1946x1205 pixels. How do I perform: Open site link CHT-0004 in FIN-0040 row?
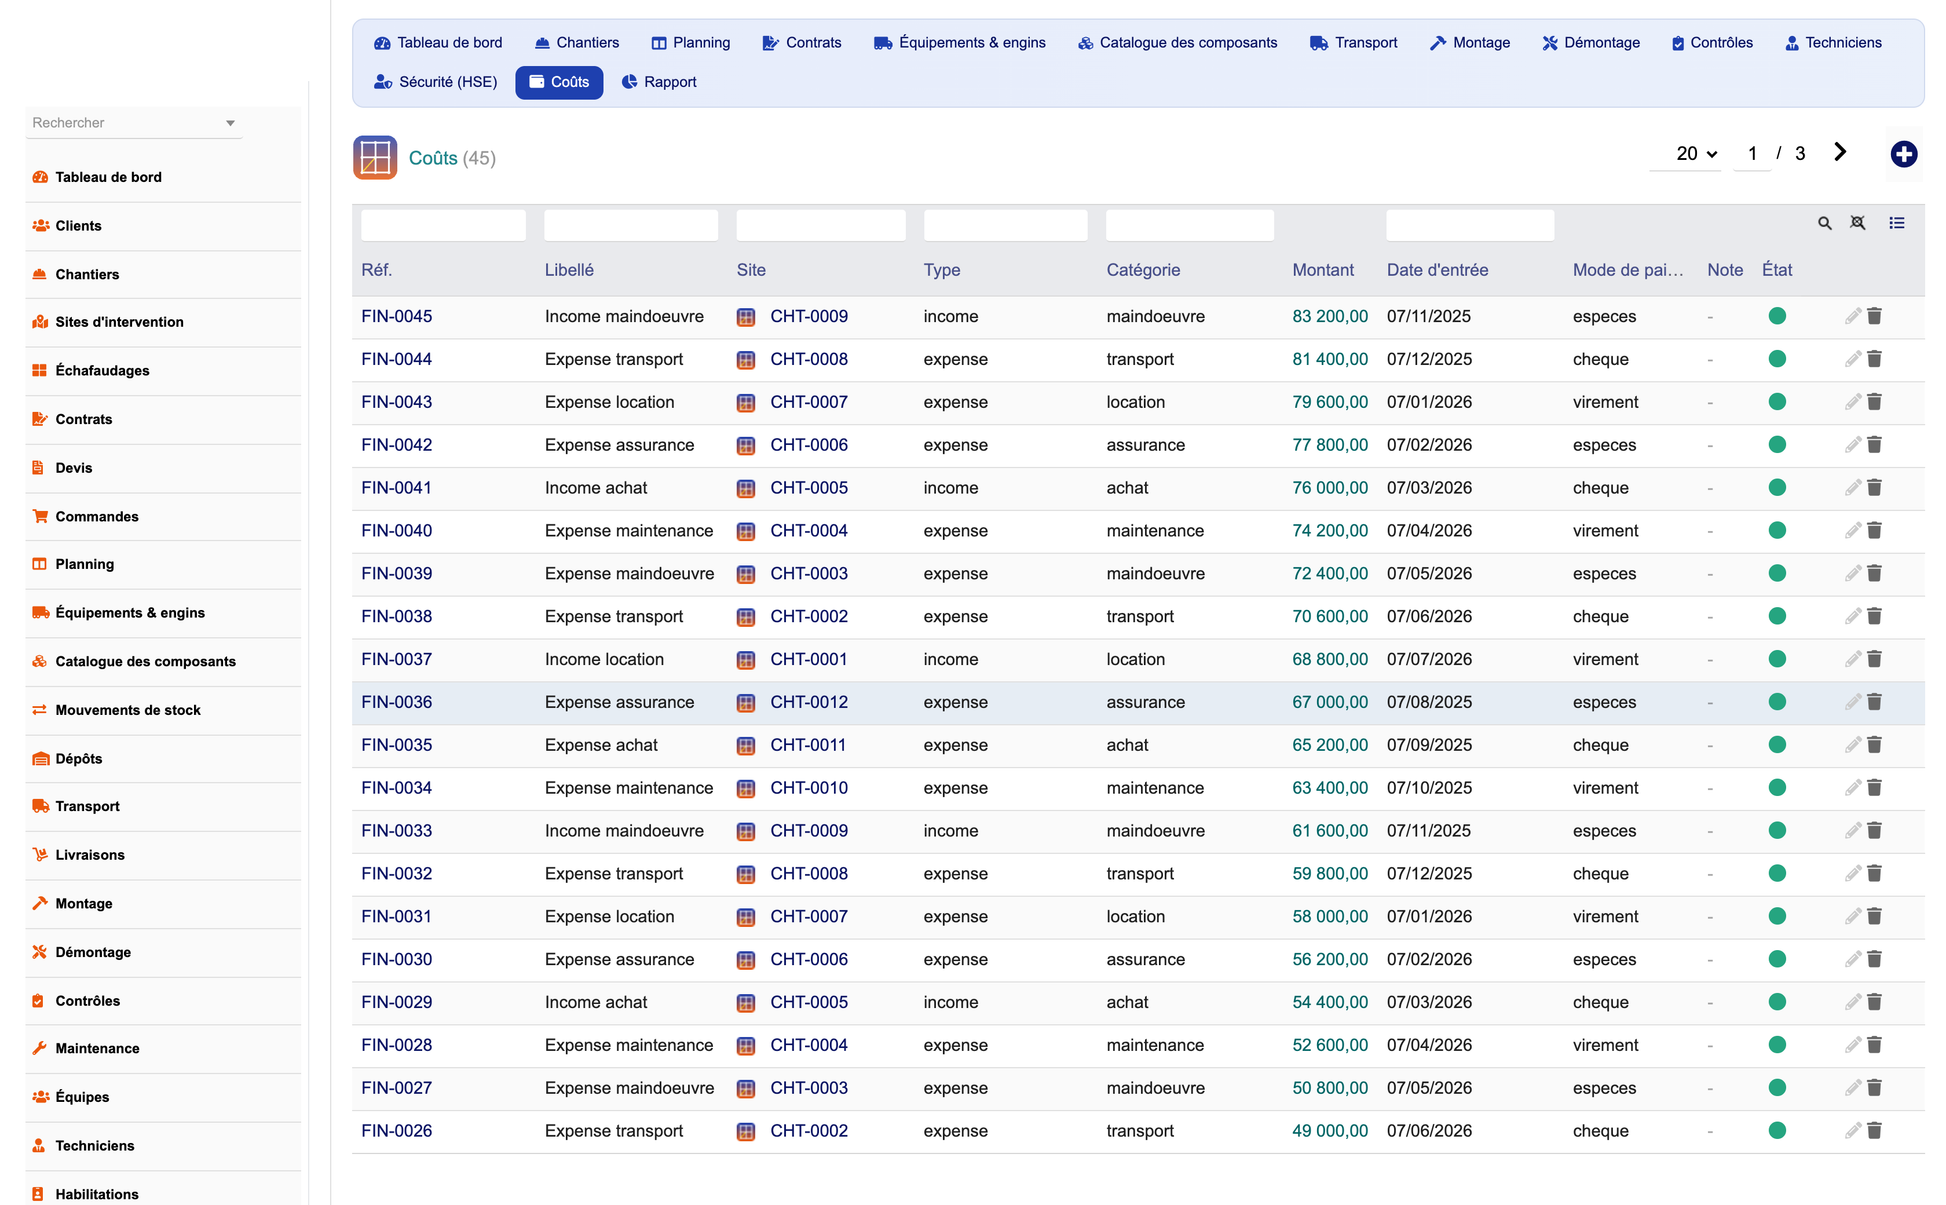(809, 530)
